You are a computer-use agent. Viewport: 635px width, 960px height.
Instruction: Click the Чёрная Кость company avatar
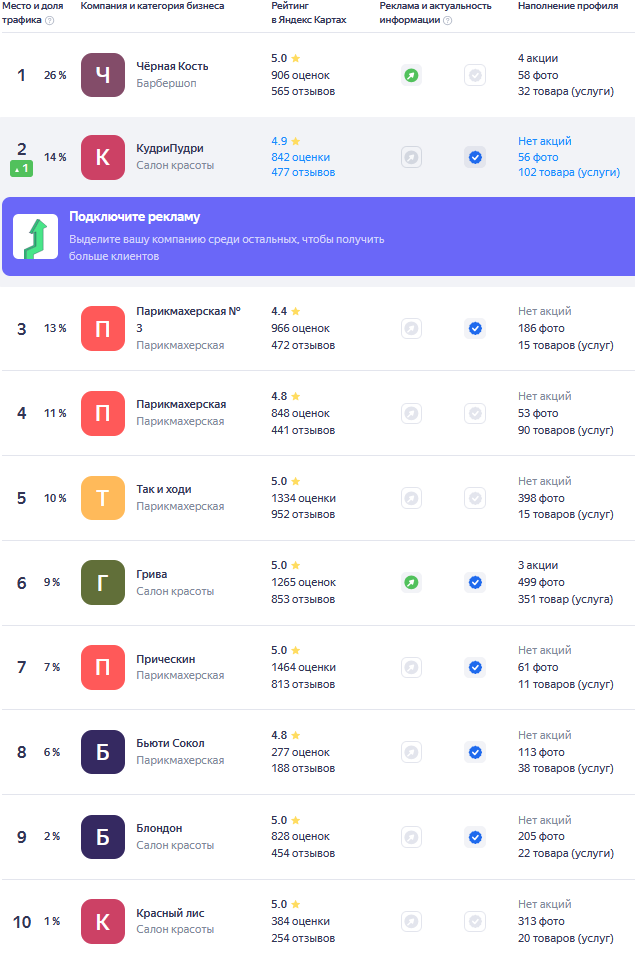click(x=103, y=75)
